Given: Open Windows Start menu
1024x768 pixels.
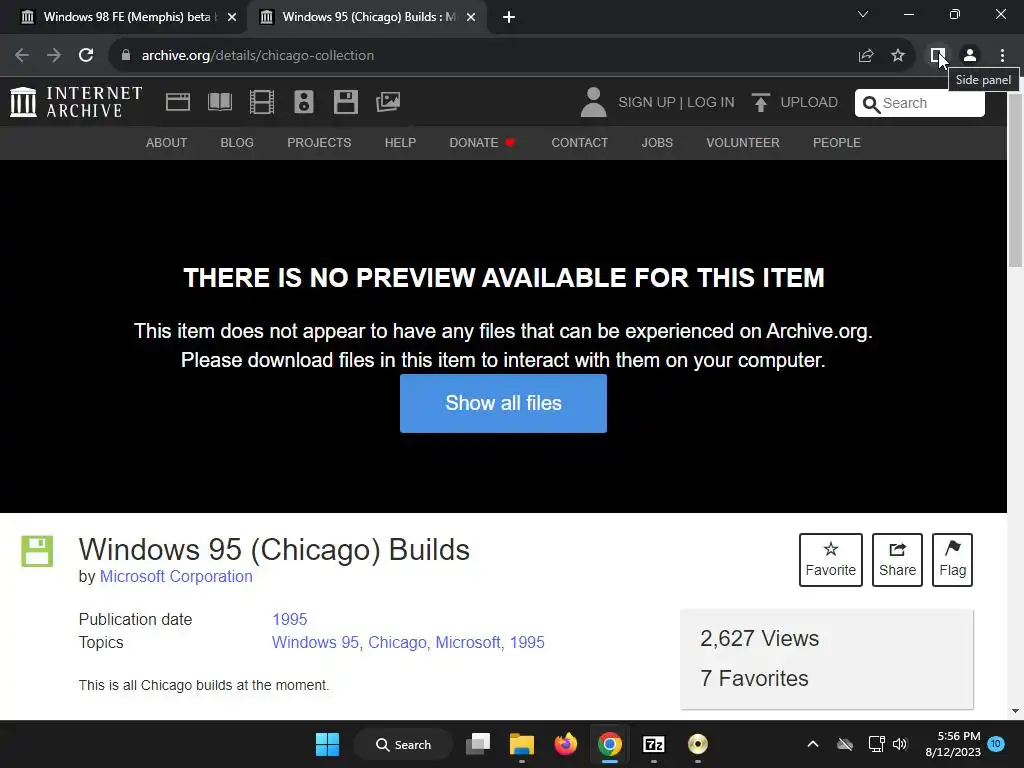Looking at the screenshot, I should (x=327, y=744).
